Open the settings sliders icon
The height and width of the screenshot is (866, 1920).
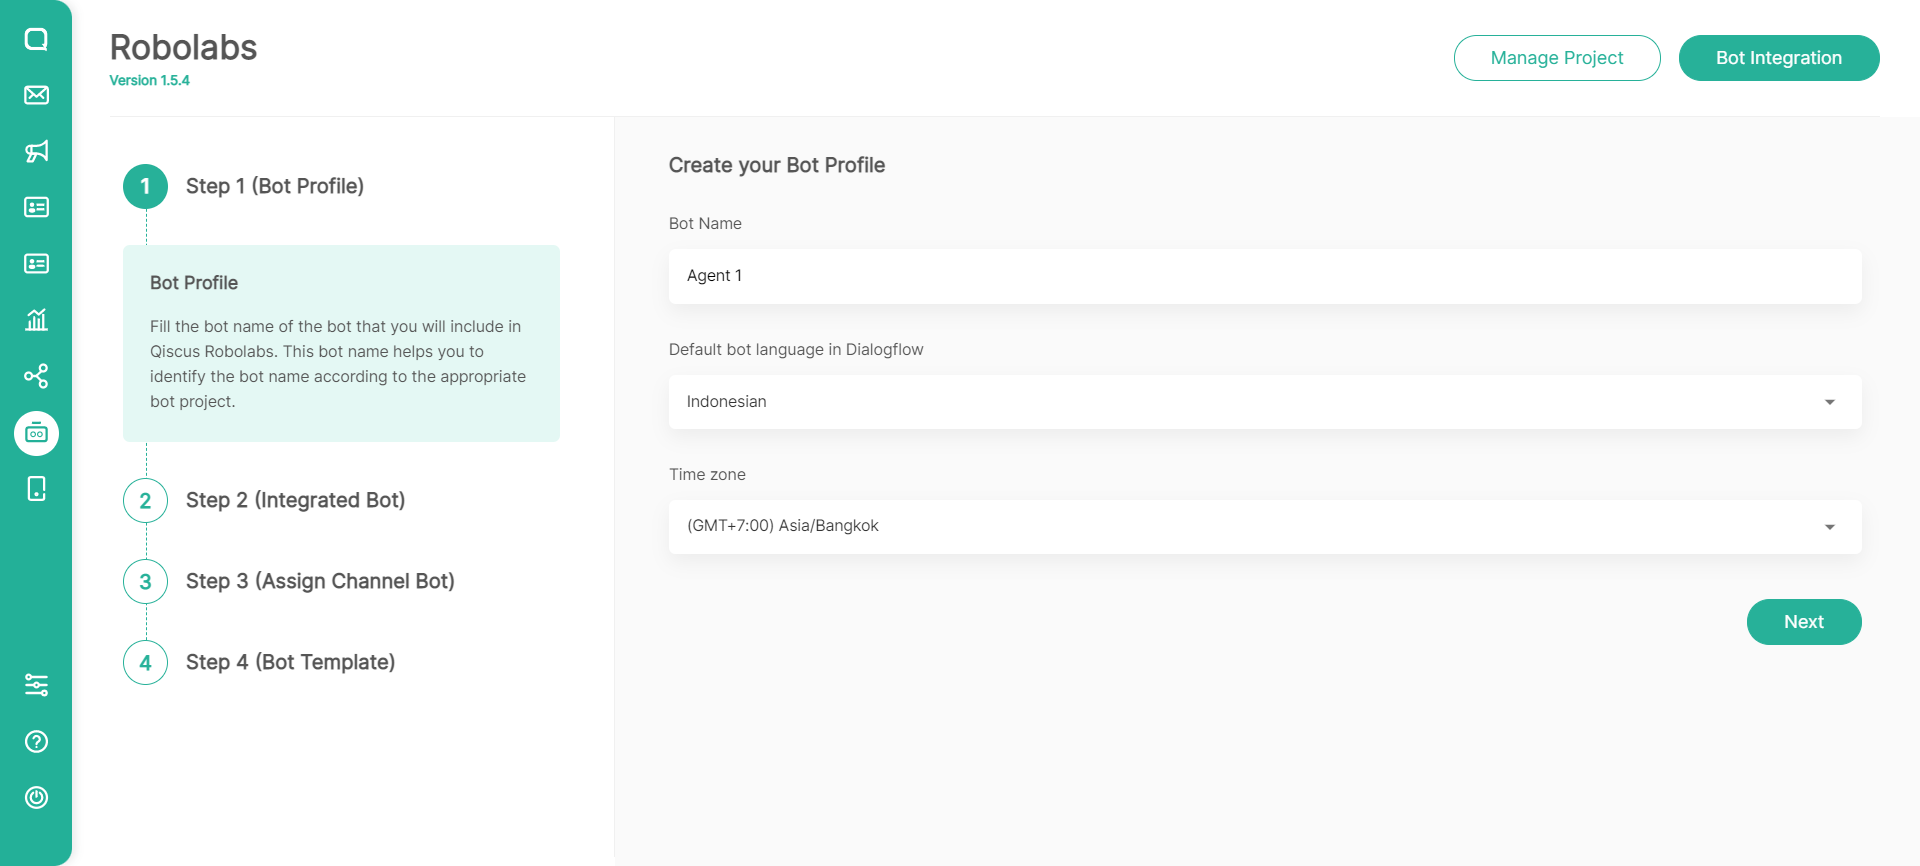(36, 685)
